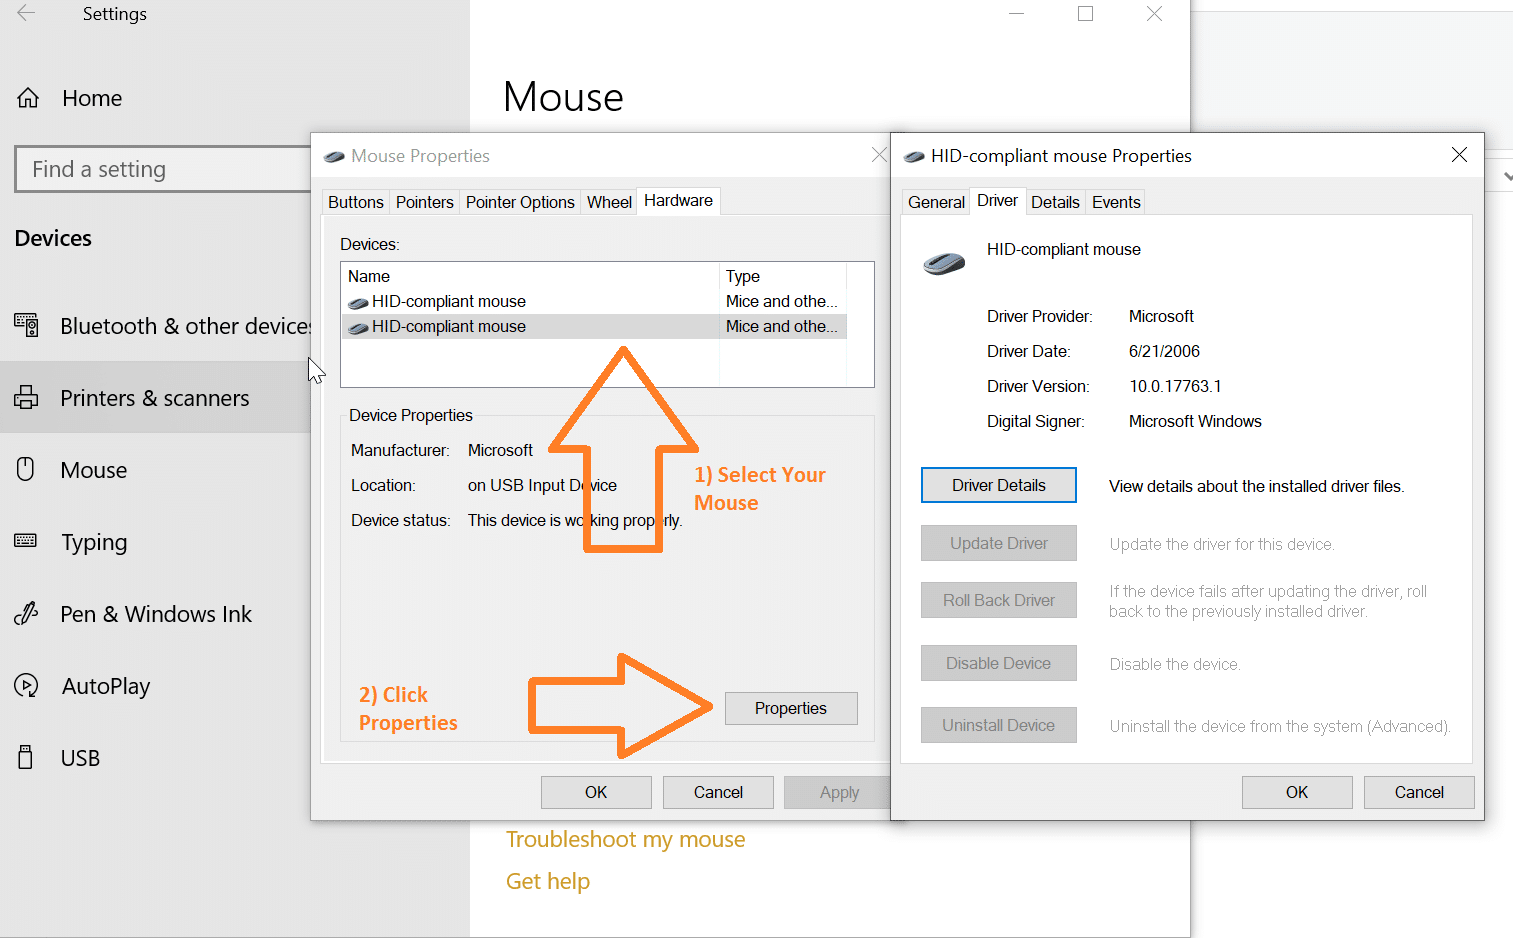Click the Driver Details button
This screenshot has height=938, width=1513.
[998, 485]
